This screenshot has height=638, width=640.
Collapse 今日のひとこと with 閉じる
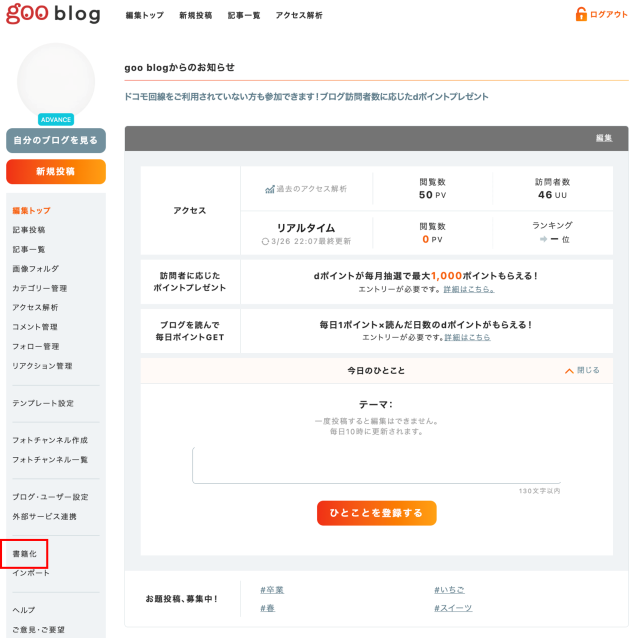pos(582,370)
